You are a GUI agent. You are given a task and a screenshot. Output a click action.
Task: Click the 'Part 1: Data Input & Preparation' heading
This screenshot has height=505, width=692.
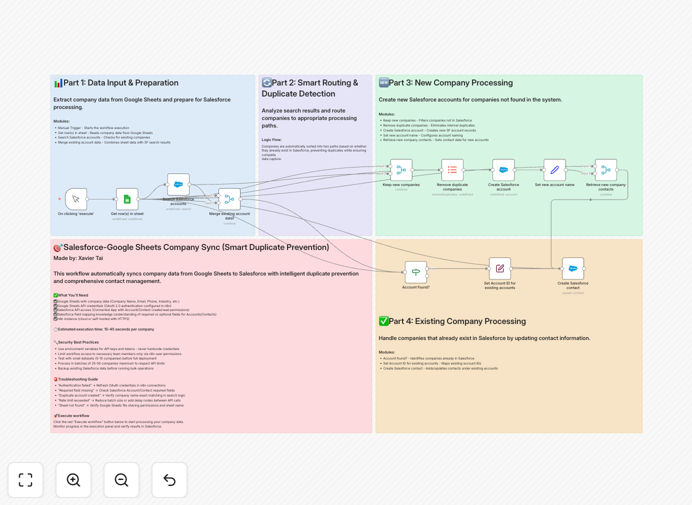pos(116,83)
